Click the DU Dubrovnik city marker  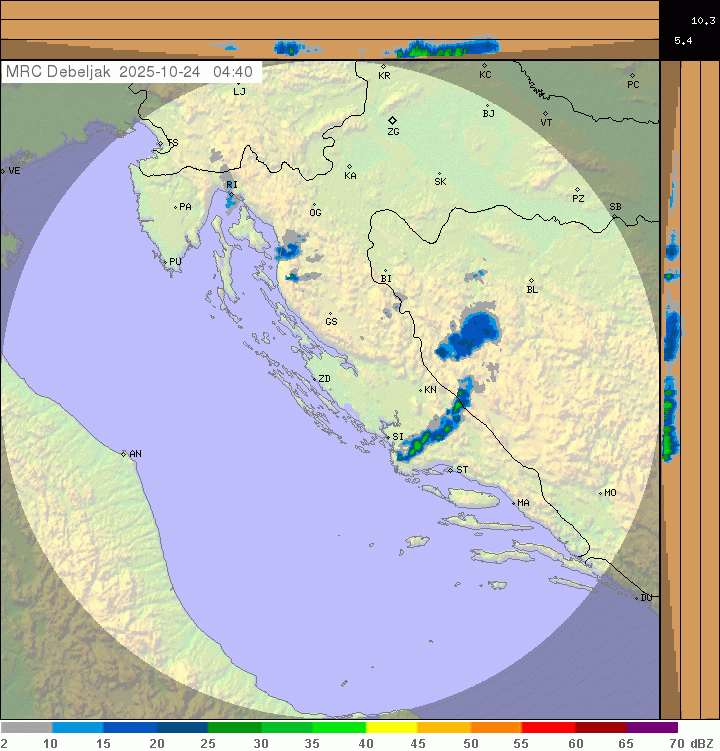click(x=637, y=598)
